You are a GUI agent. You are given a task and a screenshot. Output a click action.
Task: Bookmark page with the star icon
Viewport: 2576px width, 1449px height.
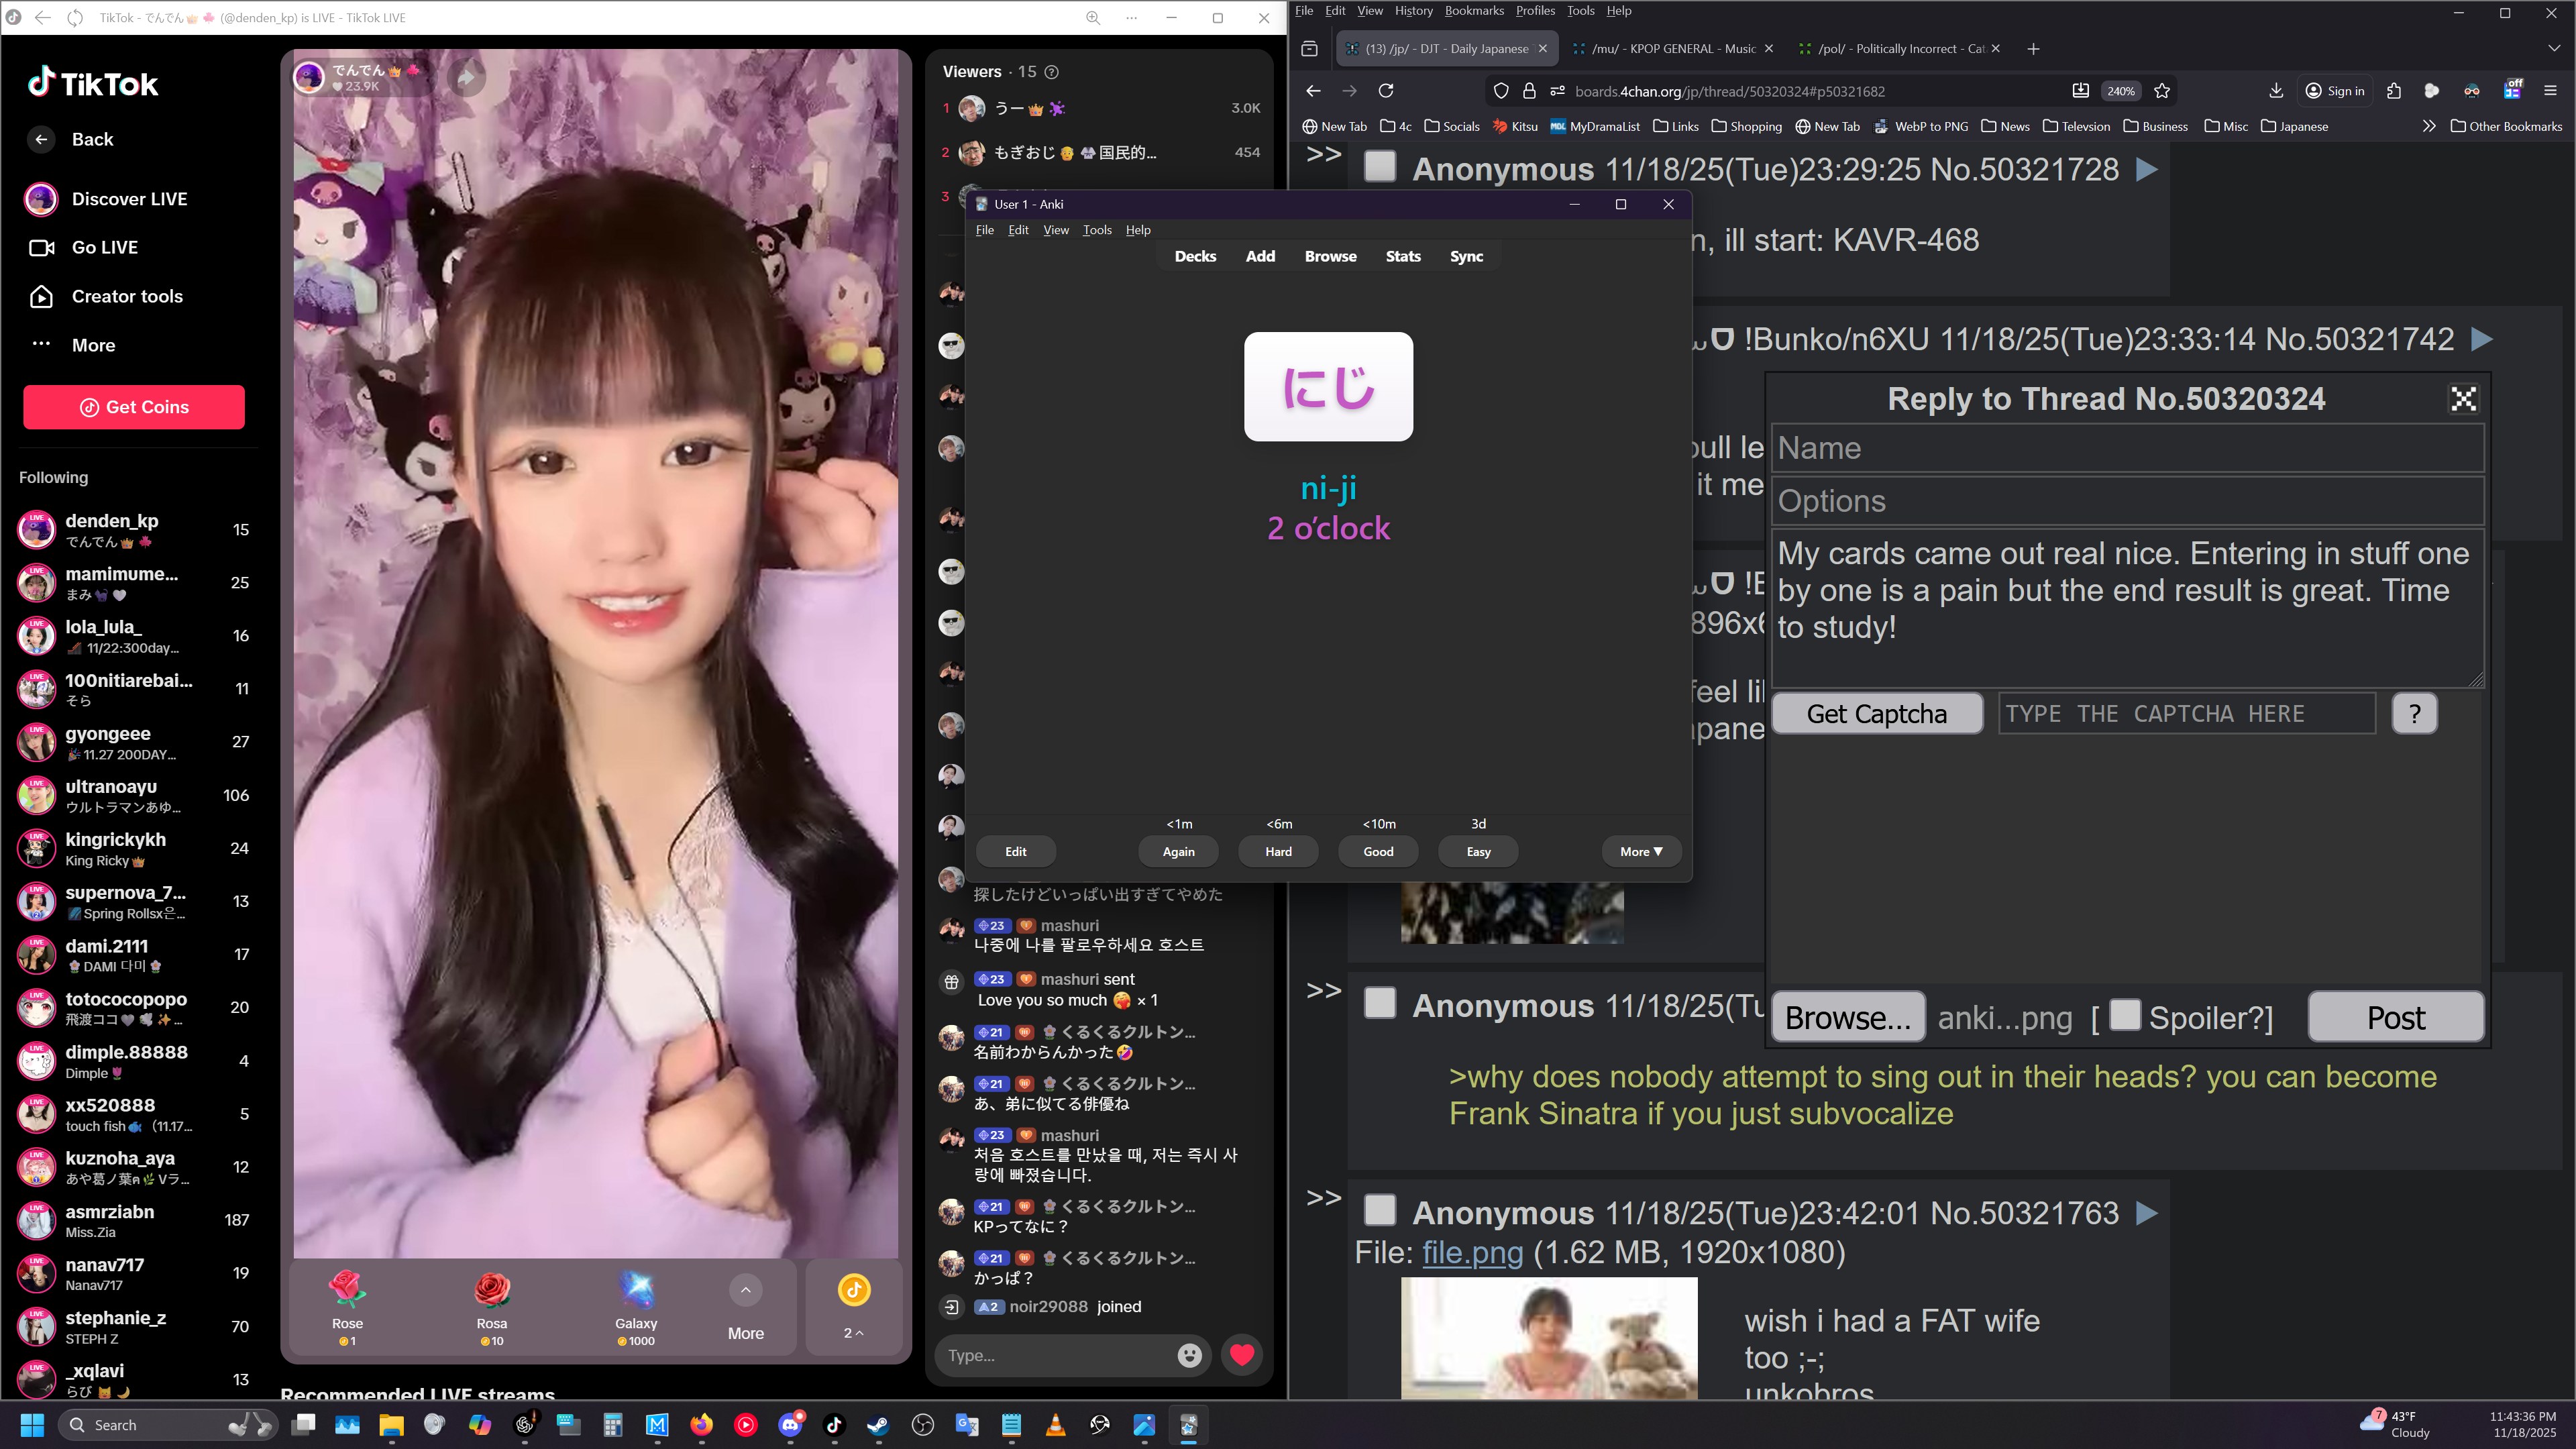[x=2162, y=91]
